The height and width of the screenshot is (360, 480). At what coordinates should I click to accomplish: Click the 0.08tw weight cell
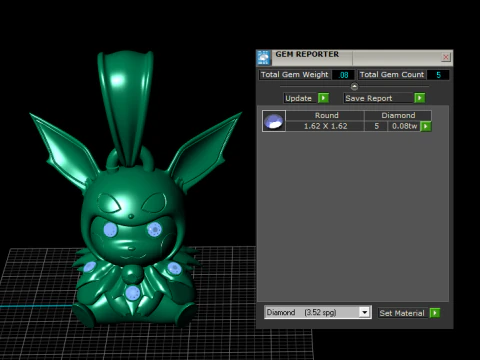(404, 126)
